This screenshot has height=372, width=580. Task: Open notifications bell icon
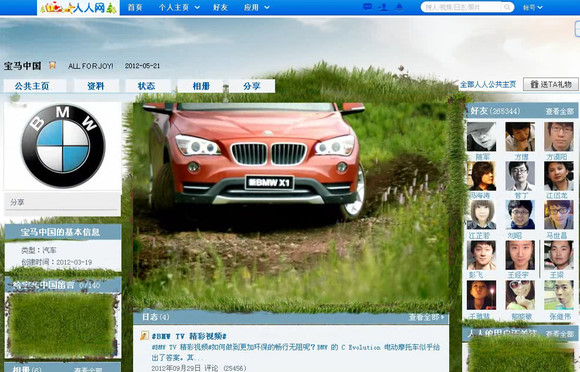(x=399, y=7)
